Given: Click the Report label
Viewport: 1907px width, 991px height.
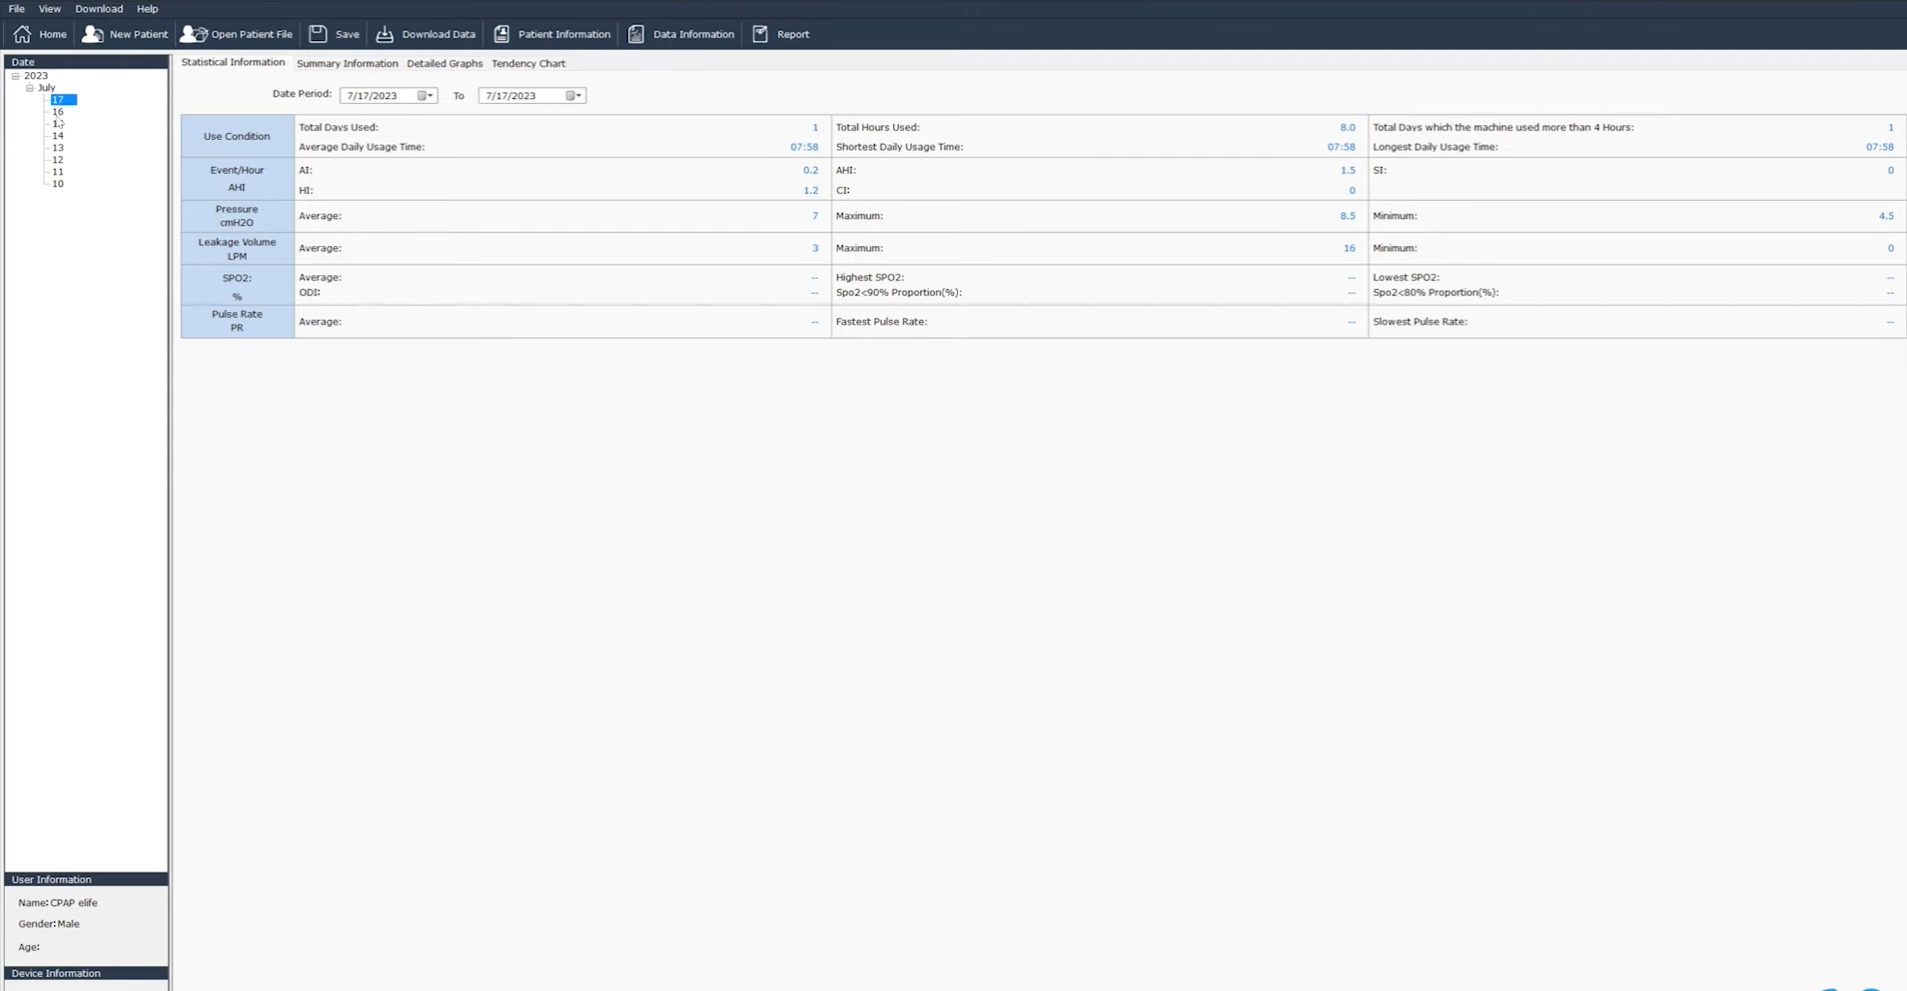Looking at the screenshot, I should (x=793, y=34).
